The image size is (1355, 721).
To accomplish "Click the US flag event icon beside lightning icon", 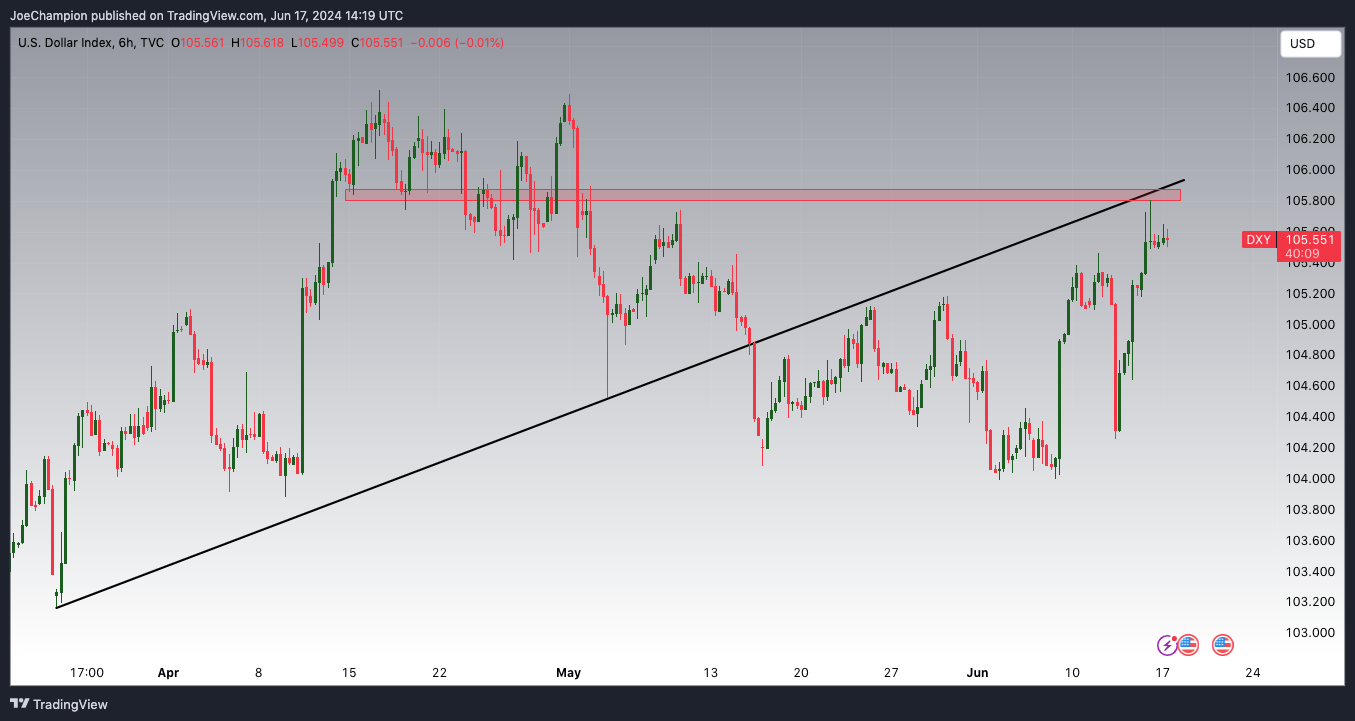I will point(1188,645).
